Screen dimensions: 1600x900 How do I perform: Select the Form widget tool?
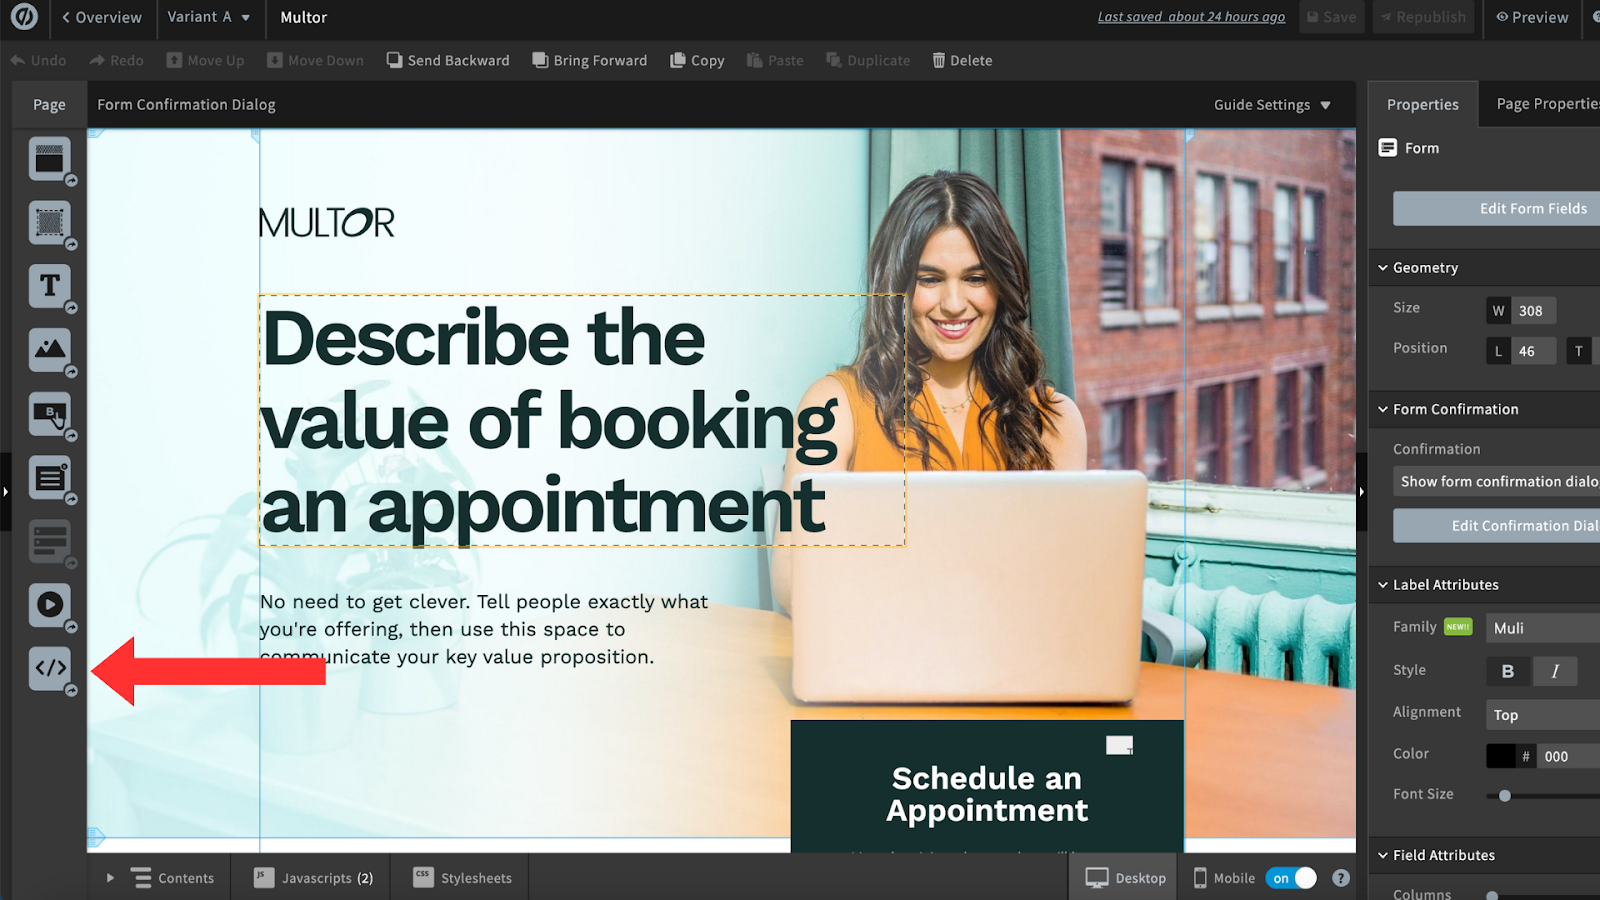(x=49, y=478)
